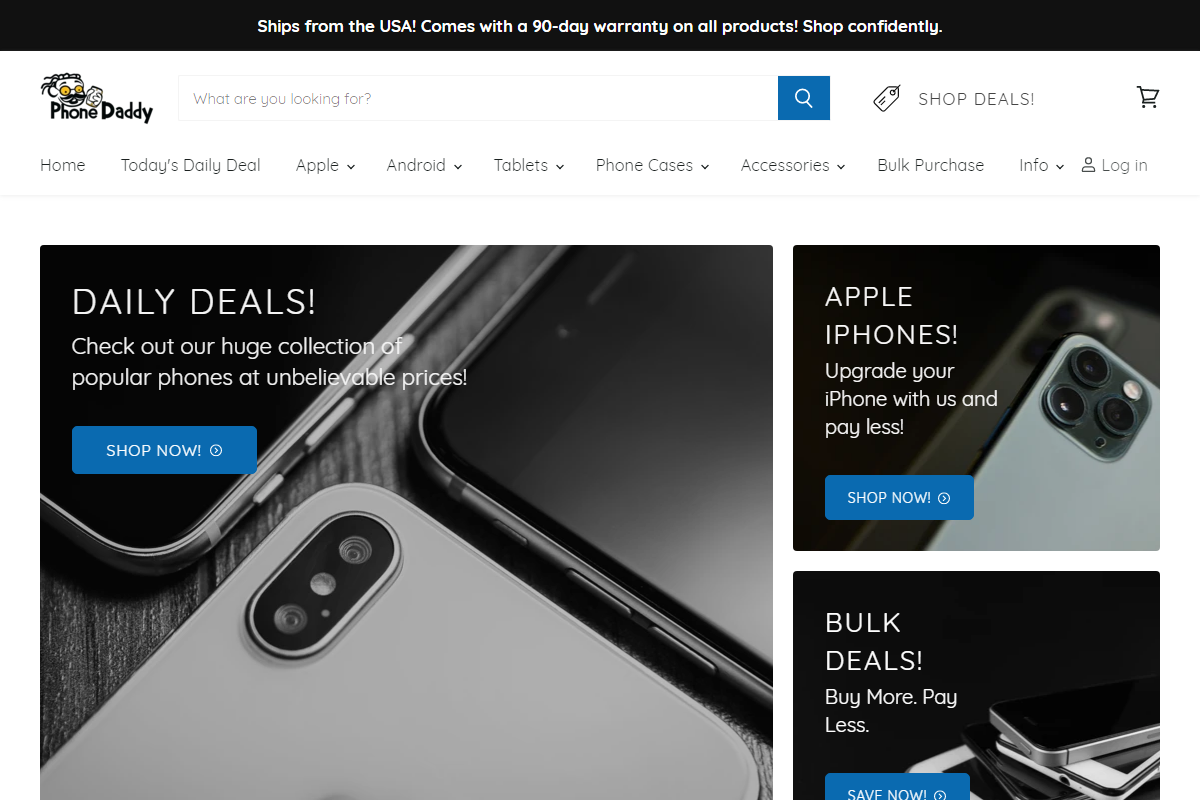Click SHOP NOW under Apple iPhones
Screen dimensions: 1200x800
(x=899, y=497)
